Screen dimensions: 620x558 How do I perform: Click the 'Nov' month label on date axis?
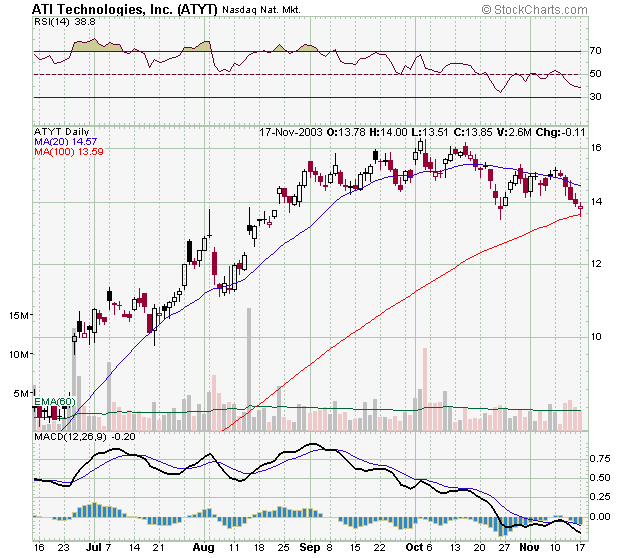pyautogui.click(x=529, y=547)
